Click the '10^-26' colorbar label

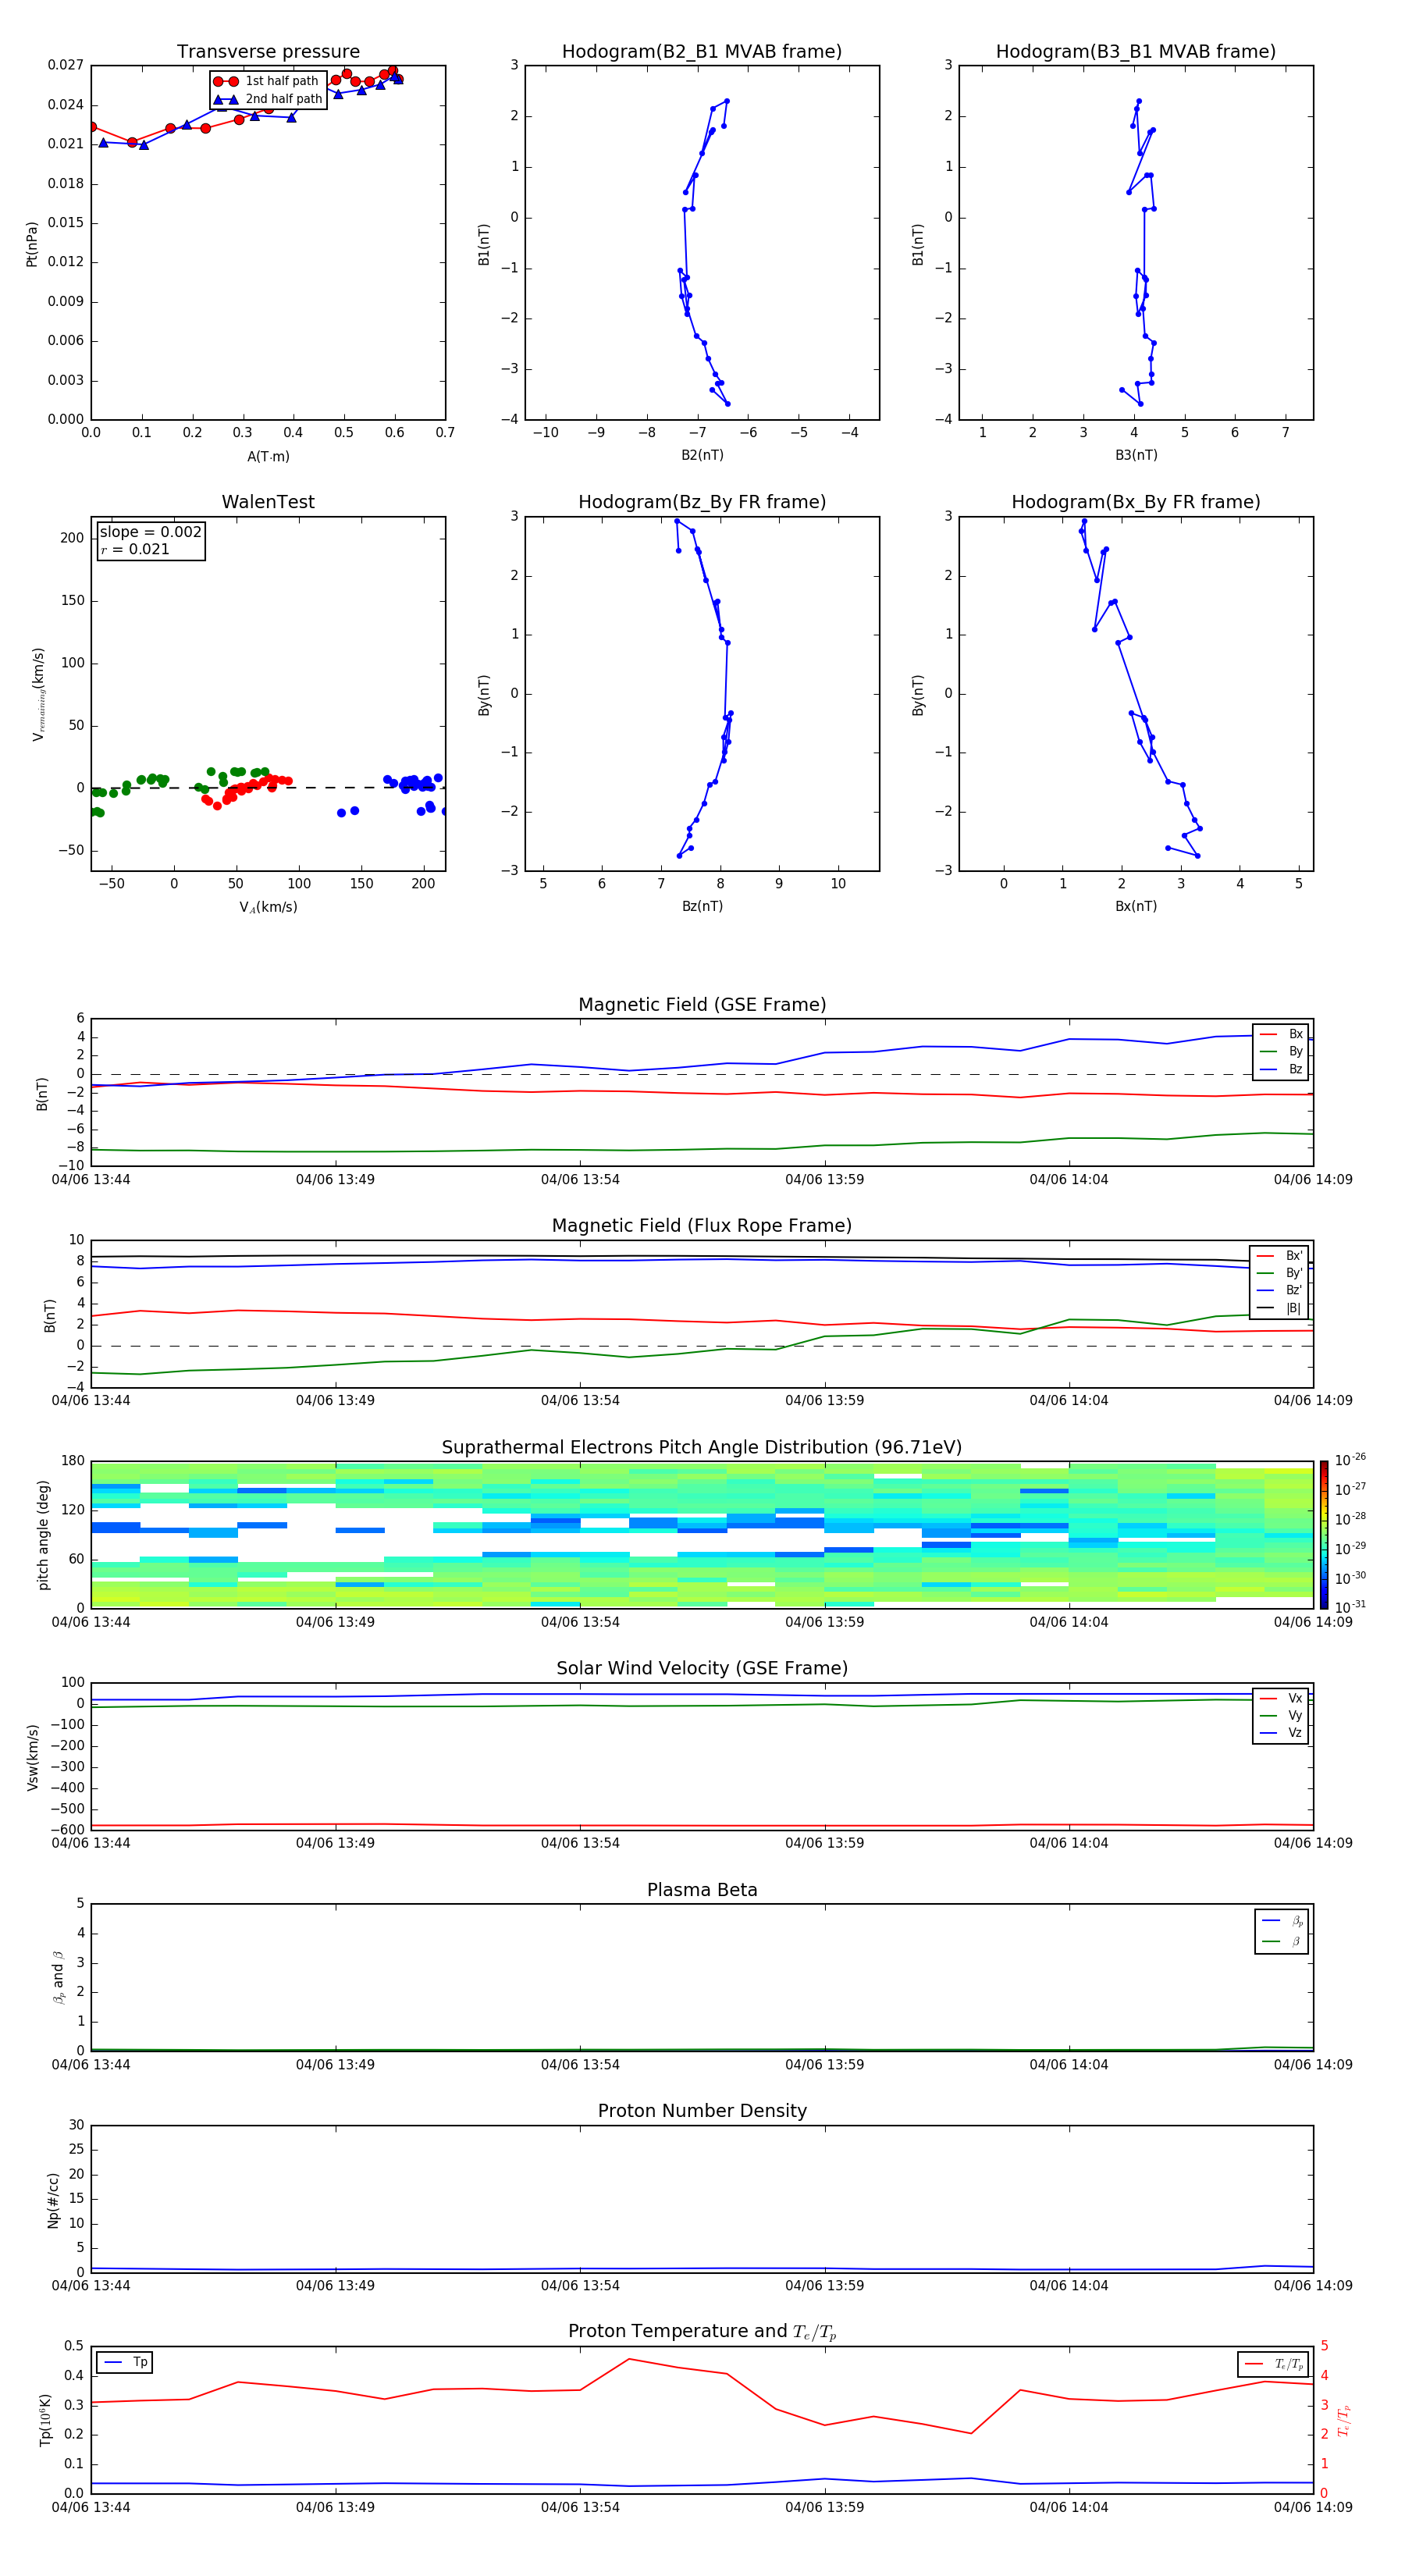click(x=1350, y=1460)
